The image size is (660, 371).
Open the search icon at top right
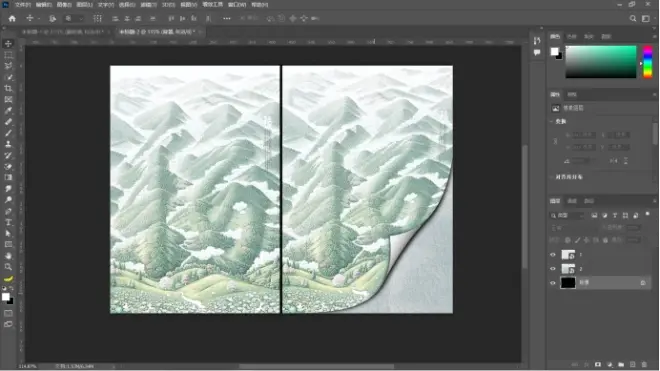(633, 19)
